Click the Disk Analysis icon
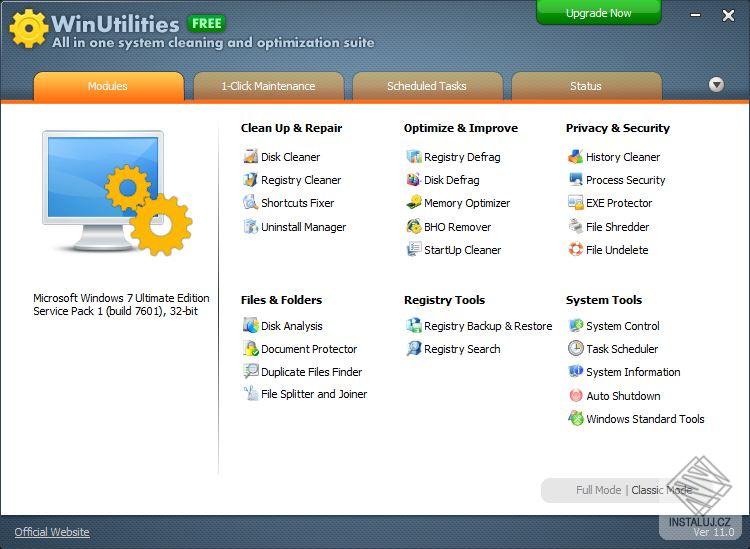 [251, 326]
